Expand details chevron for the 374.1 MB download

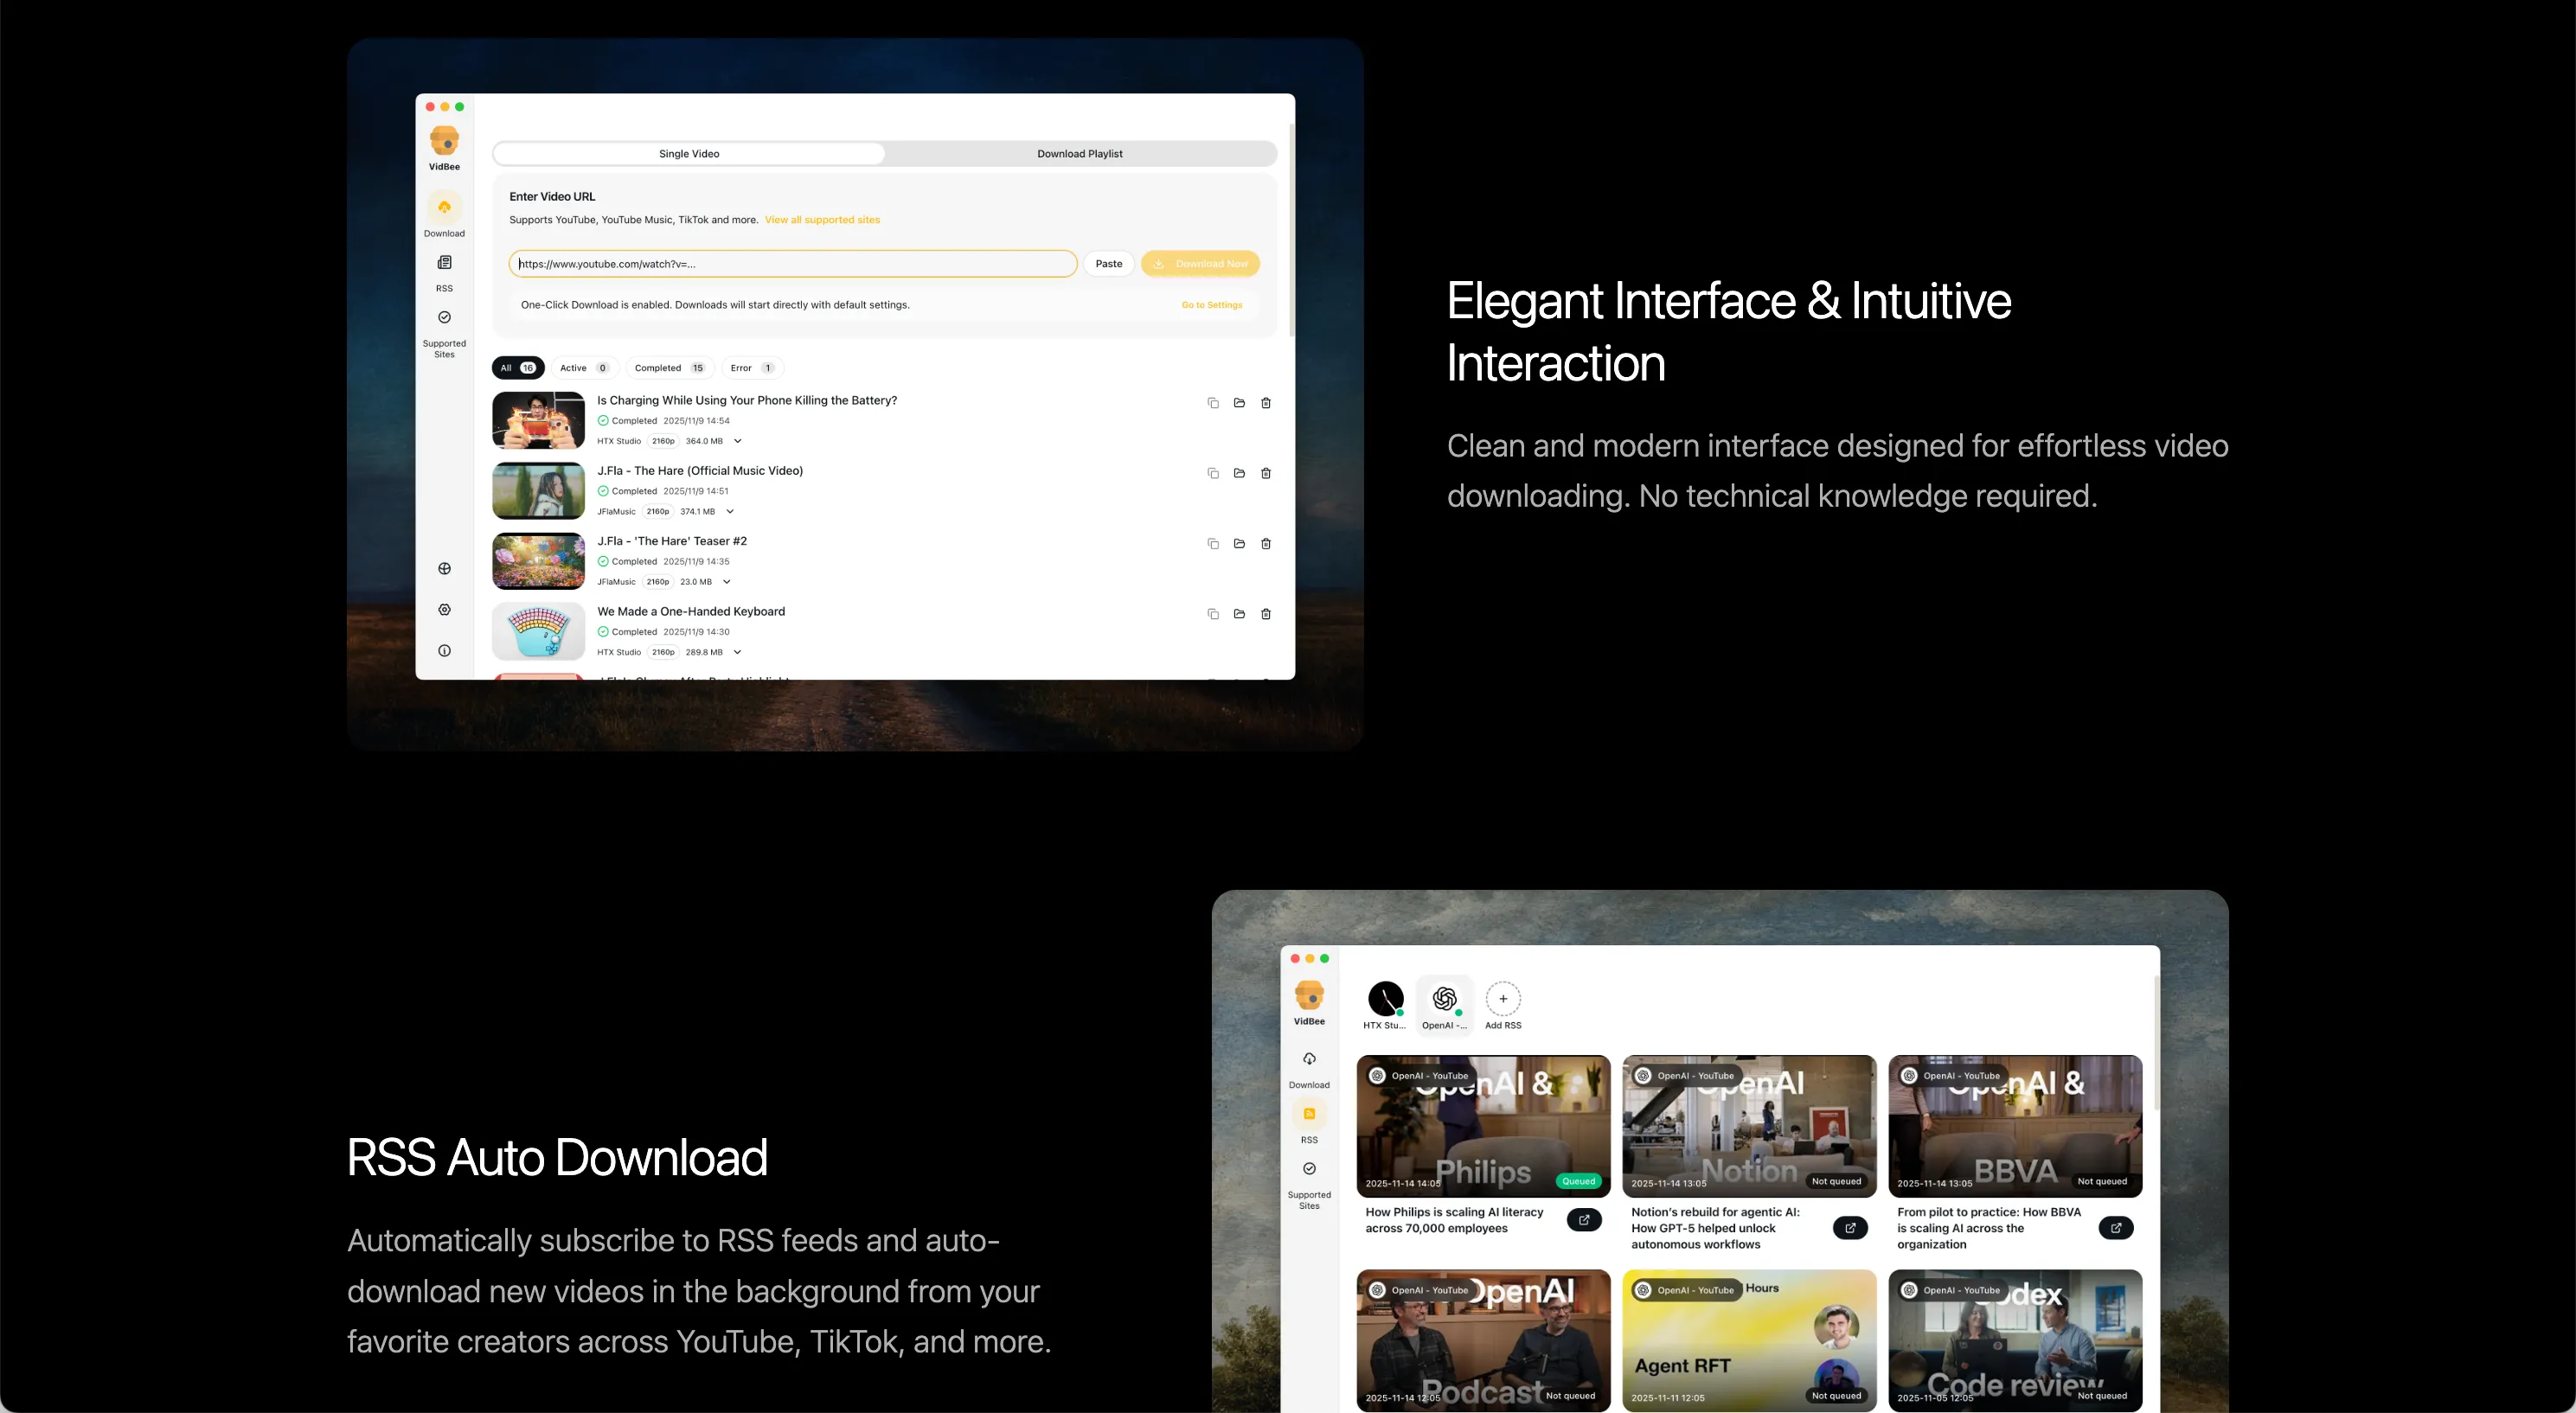click(729, 512)
